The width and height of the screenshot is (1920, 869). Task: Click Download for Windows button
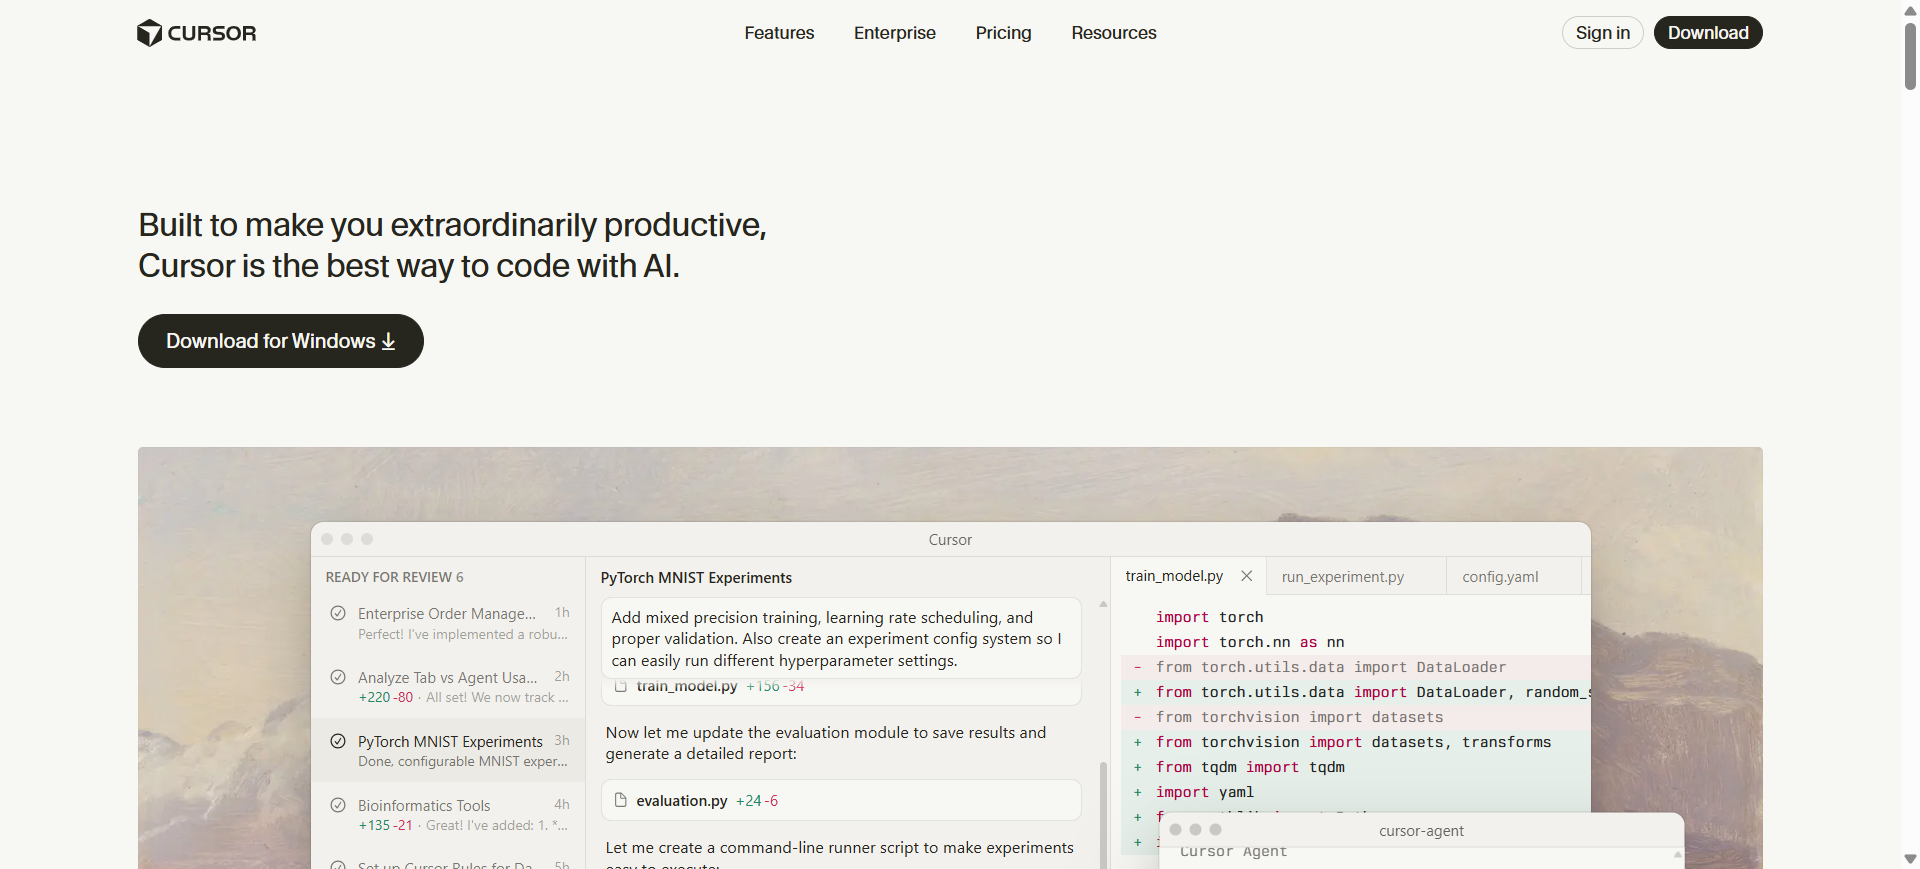coord(280,341)
